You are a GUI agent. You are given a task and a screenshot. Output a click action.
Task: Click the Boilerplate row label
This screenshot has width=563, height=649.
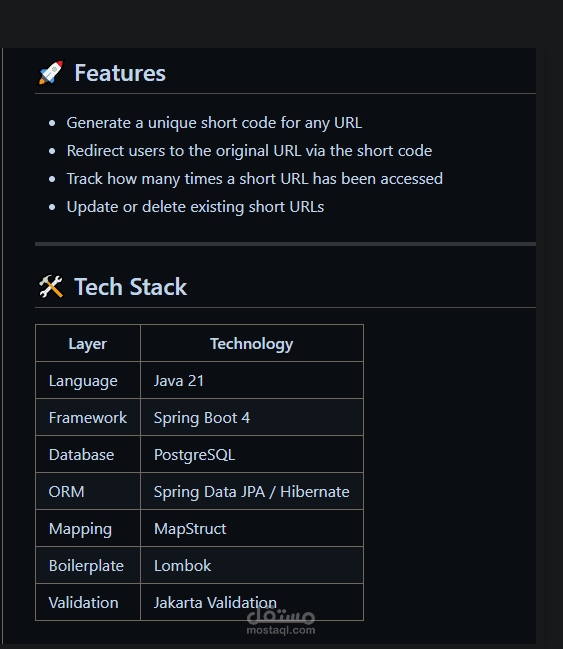tap(86, 566)
